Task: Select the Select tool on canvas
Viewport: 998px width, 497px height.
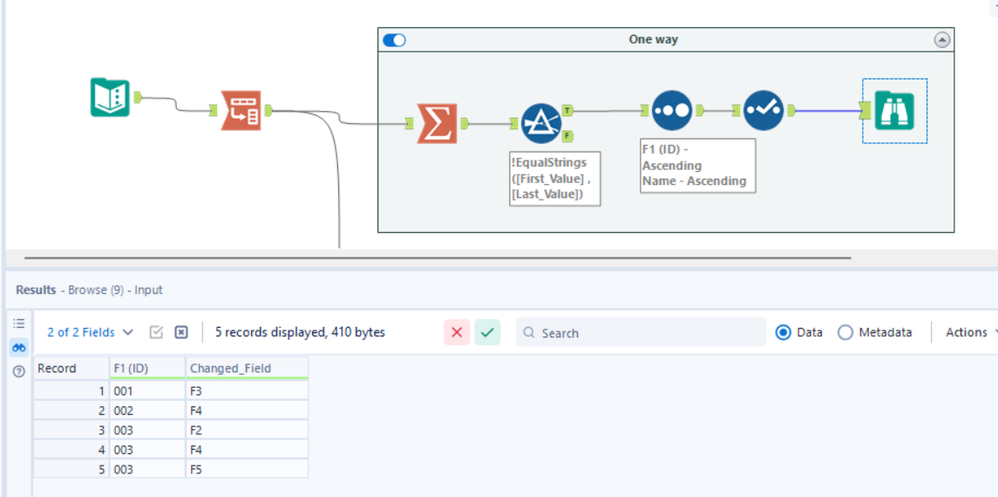Action: pos(763,110)
